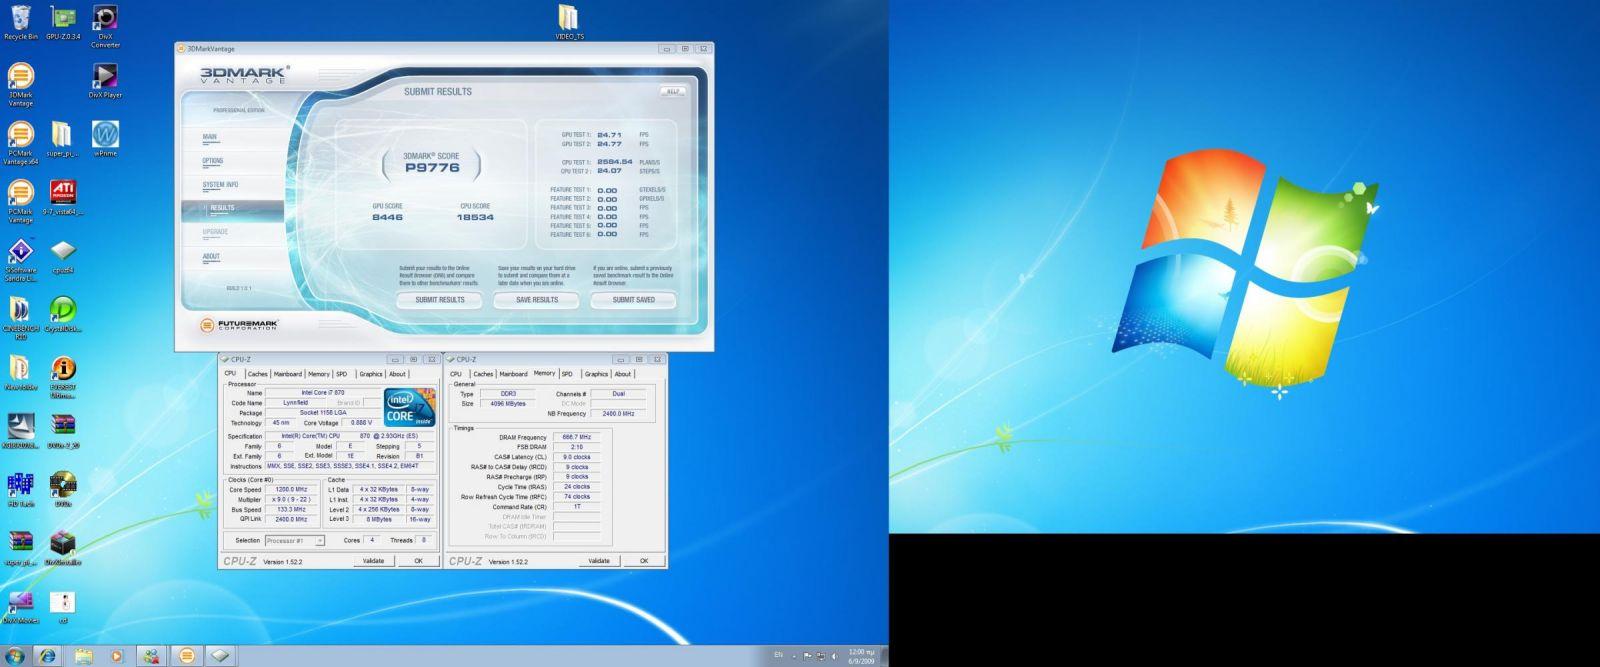Launch DivX Player desktop shortcut

105,81
